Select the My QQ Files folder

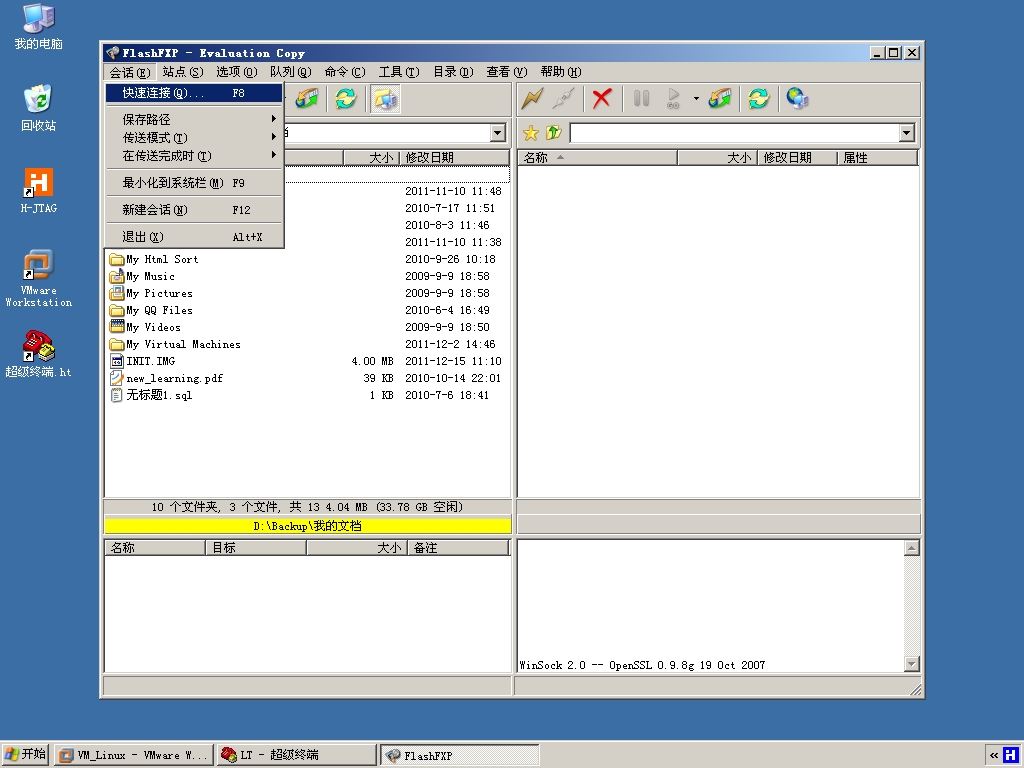click(159, 310)
